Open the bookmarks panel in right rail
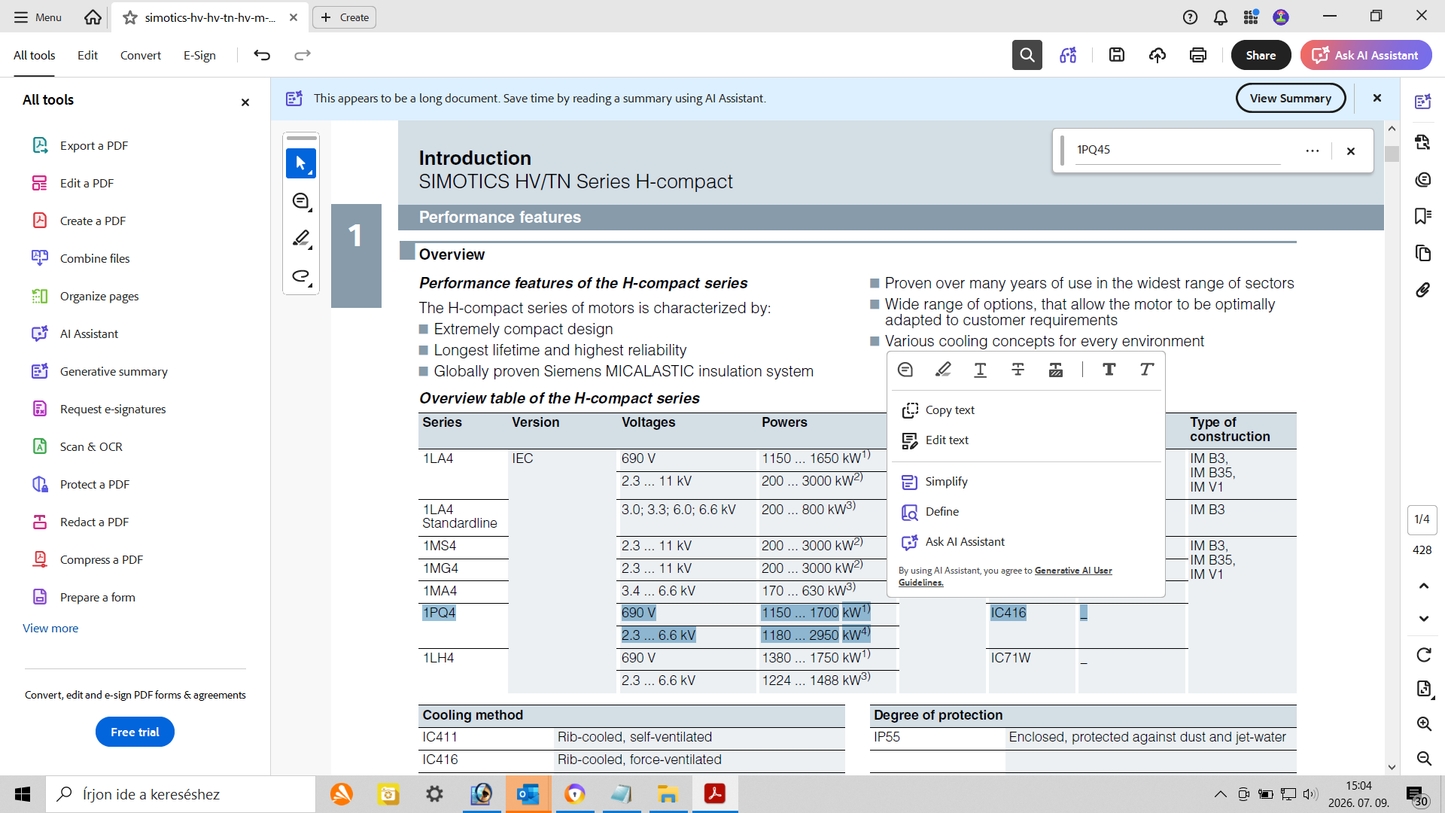1445x813 pixels. coord(1423,216)
